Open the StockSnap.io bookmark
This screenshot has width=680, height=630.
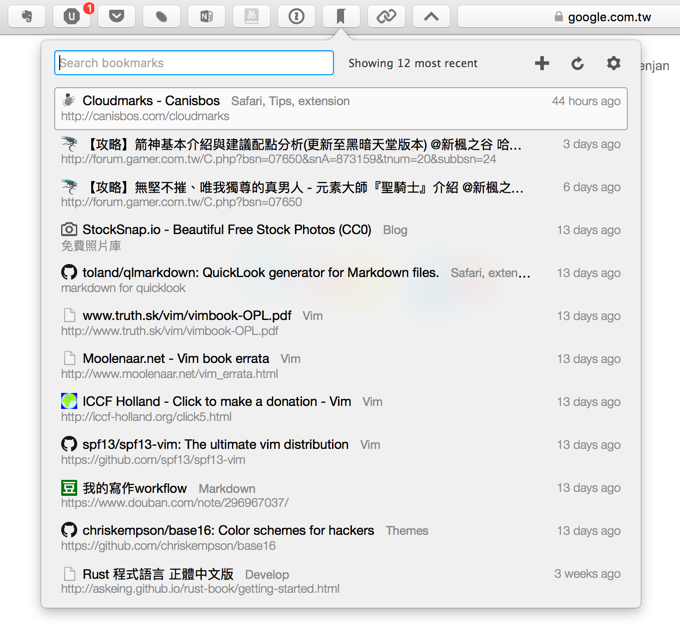click(226, 230)
